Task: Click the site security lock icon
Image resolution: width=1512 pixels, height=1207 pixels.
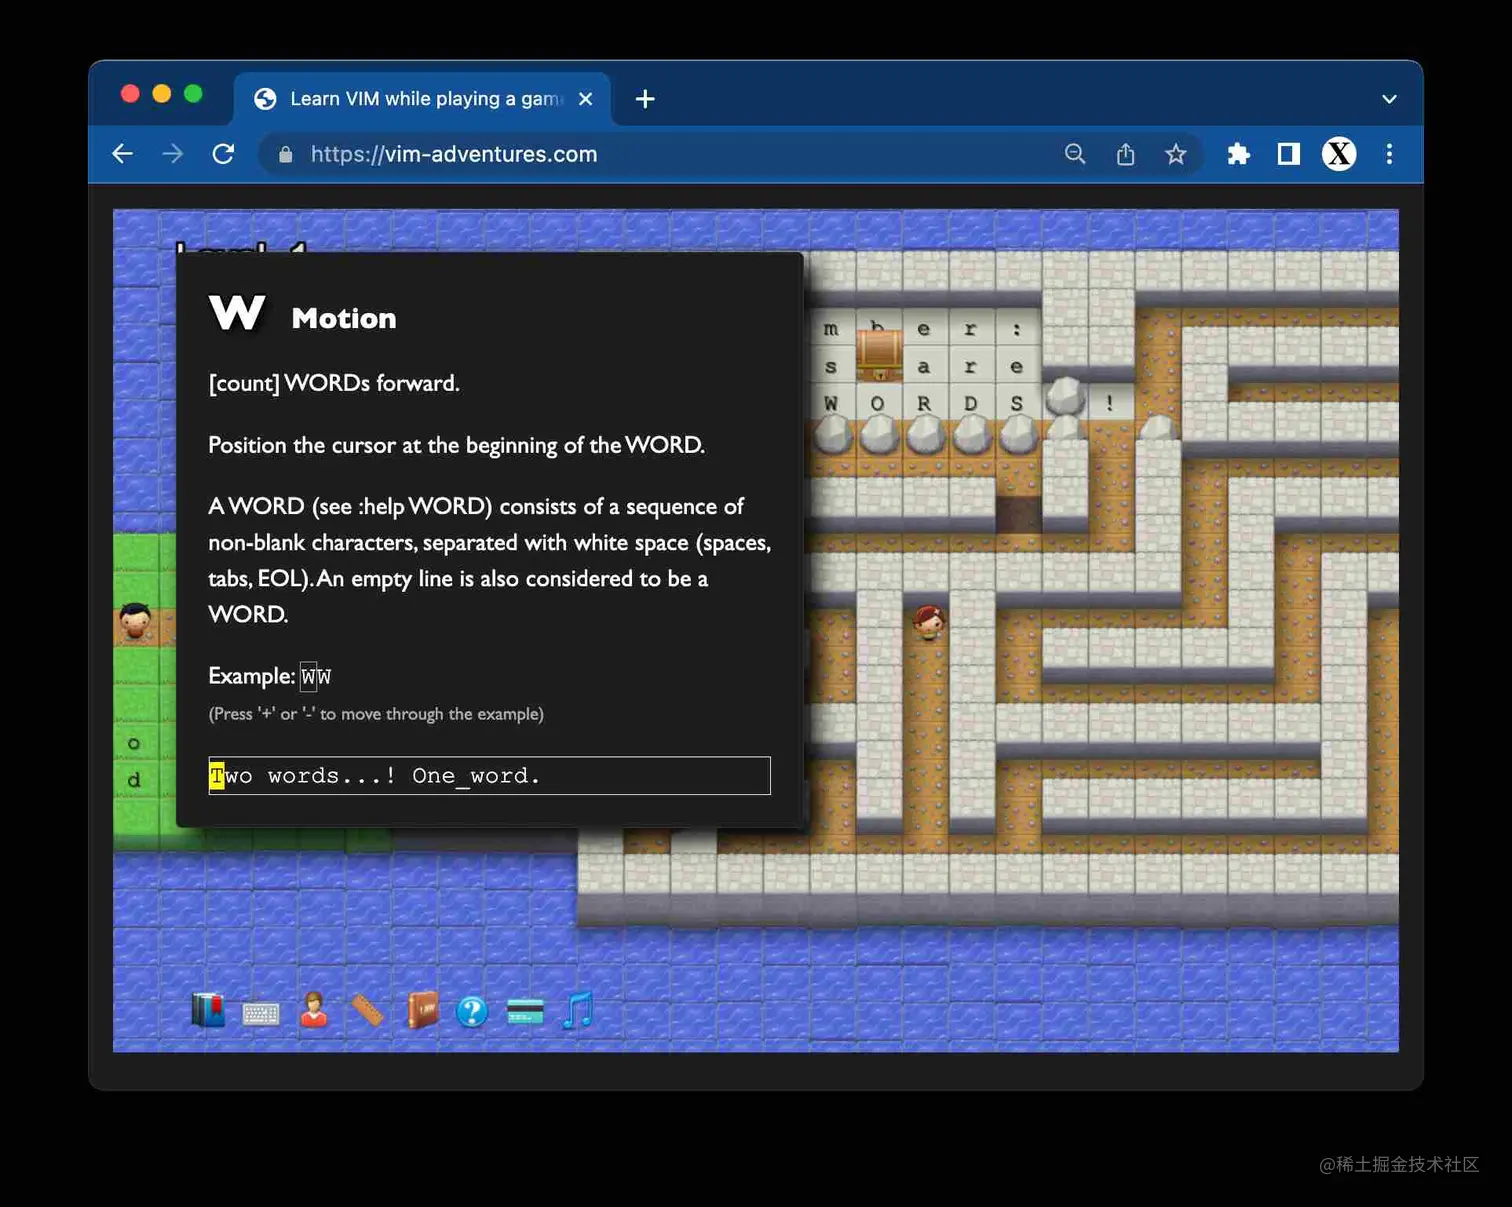Action: click(284, 154)
